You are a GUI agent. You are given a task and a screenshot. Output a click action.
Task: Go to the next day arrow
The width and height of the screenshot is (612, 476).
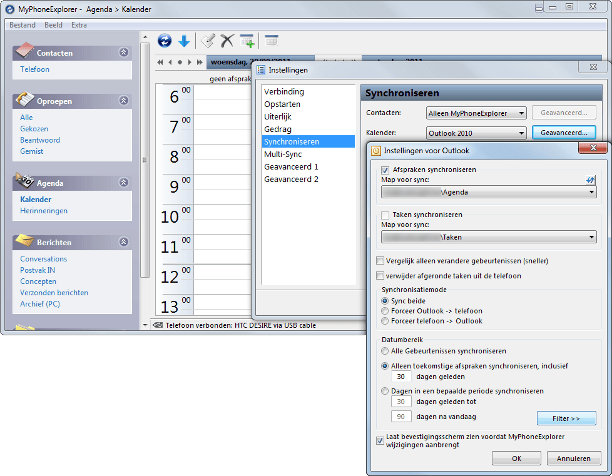(x=189, y=62)
